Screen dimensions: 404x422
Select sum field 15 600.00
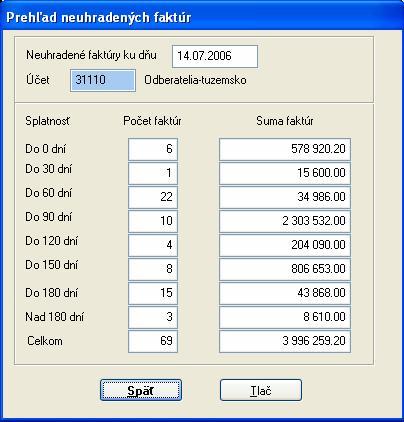coord(285,173)
